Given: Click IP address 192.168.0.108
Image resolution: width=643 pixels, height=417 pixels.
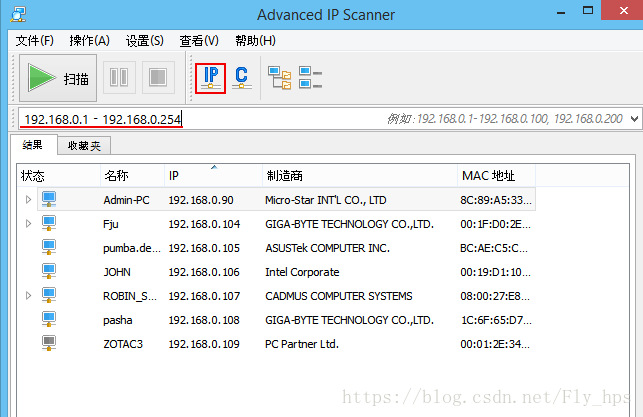Looking at the screenshot, I should pyautogui.click(x=204, y=320).
